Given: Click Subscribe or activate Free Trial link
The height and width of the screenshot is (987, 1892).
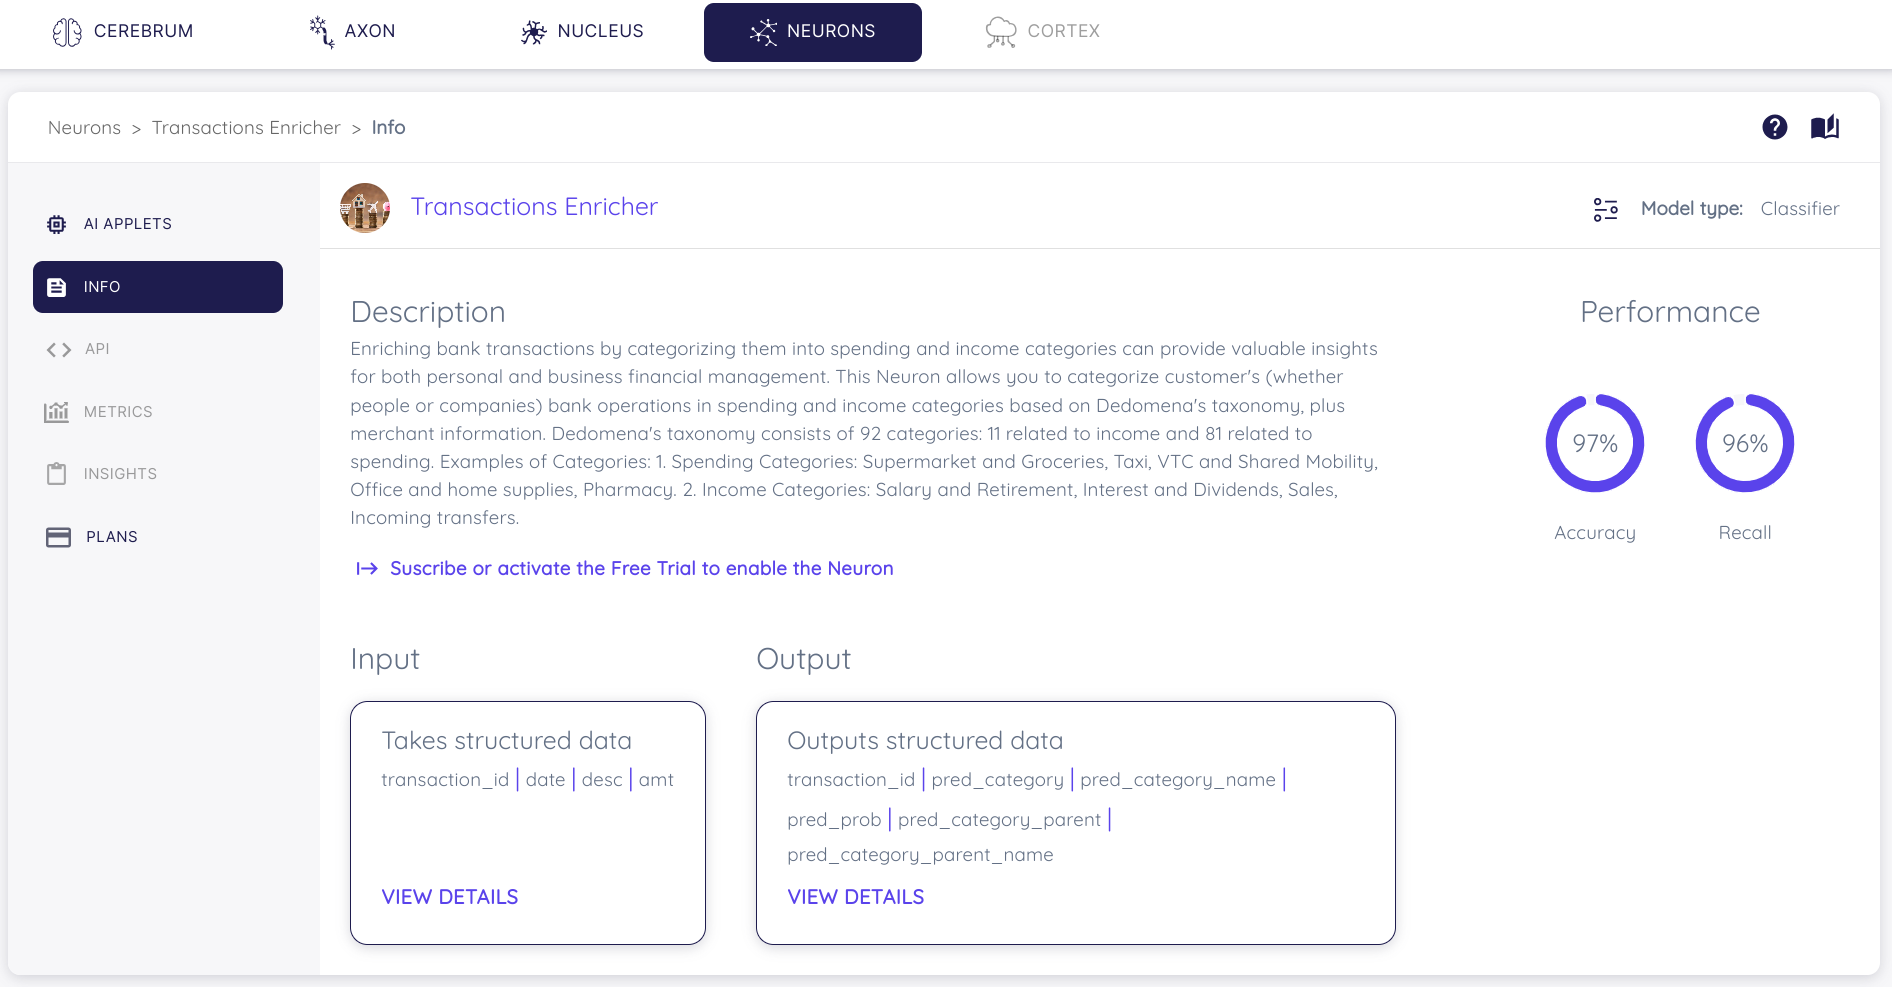Looking at the screenshot, I should (x=642, y=568).
